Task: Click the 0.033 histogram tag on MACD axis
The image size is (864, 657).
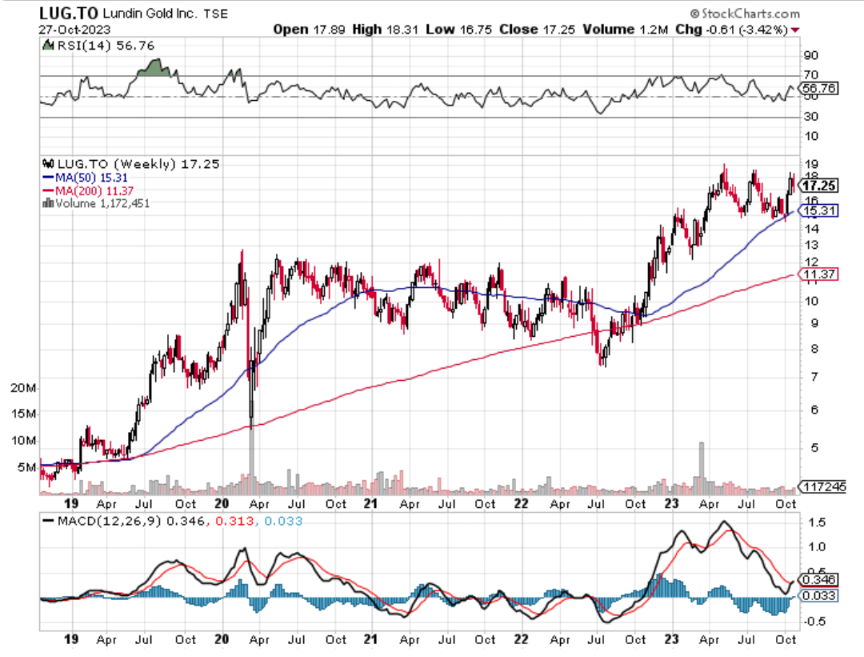Action: 818,595
